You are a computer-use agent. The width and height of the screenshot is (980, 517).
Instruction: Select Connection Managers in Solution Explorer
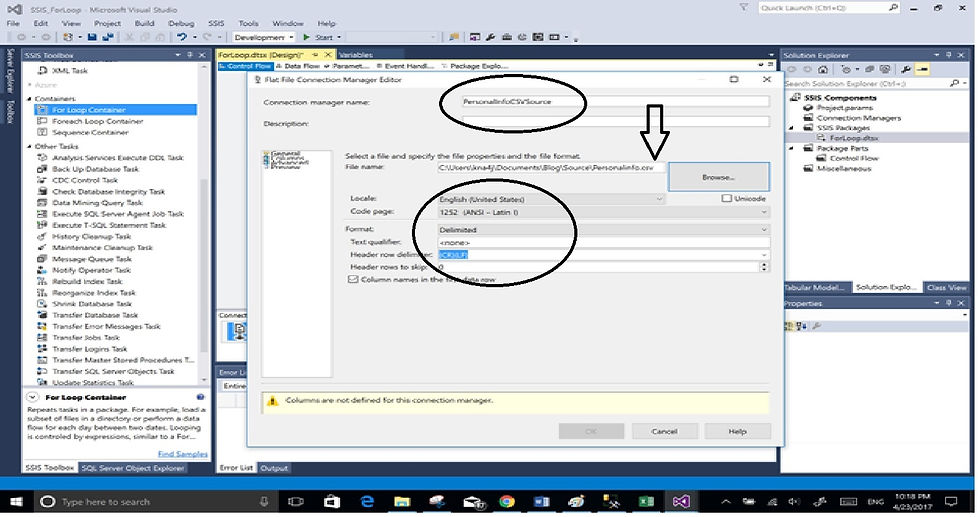pyautogui.click(x=853, y=118)
